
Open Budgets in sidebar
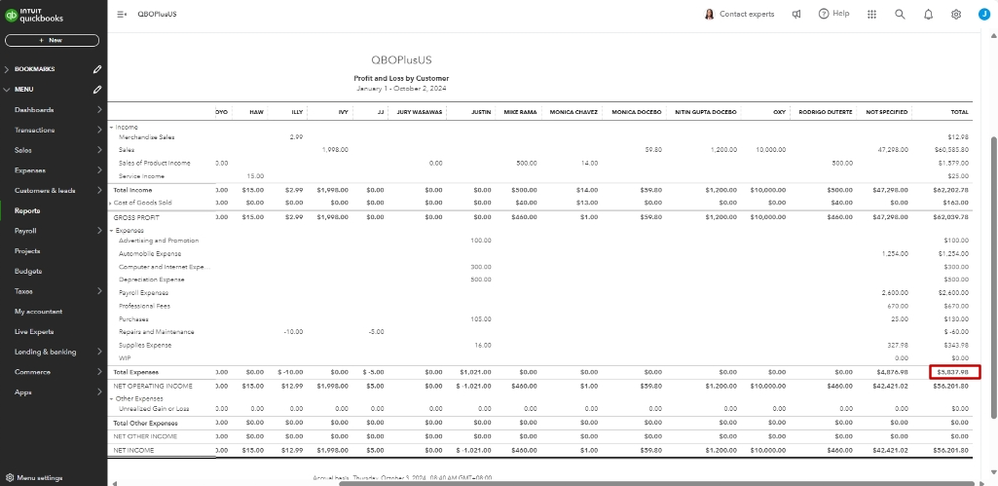pos(28,271)
